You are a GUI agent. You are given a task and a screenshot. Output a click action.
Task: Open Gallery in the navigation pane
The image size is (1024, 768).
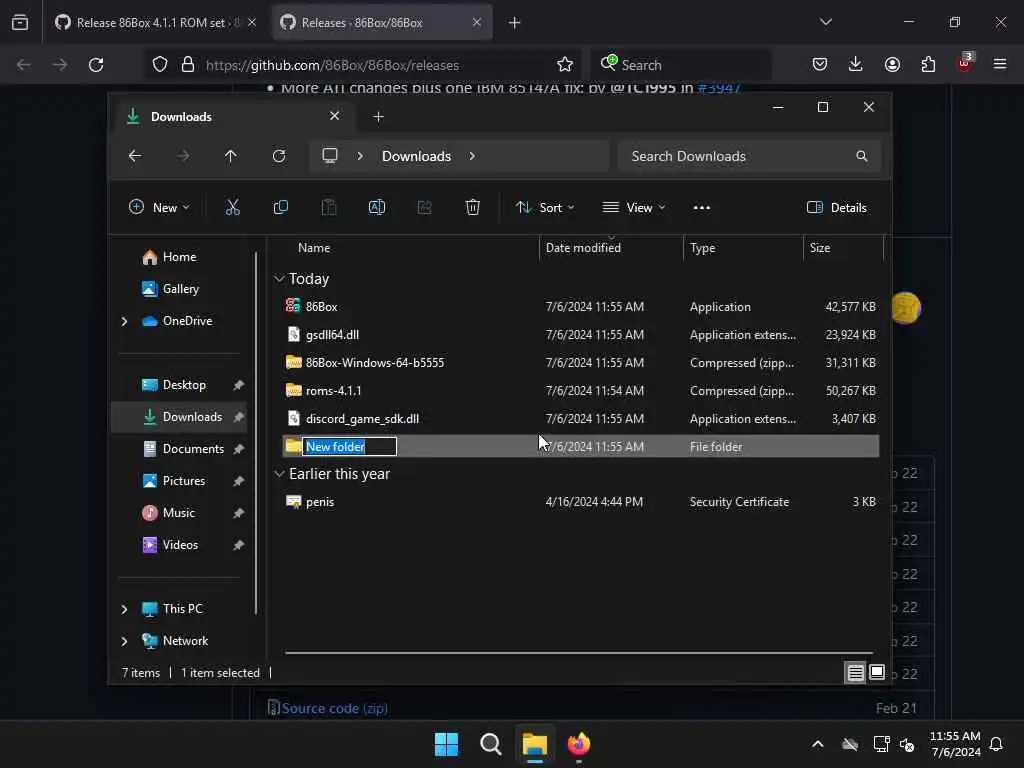(170, 289)
